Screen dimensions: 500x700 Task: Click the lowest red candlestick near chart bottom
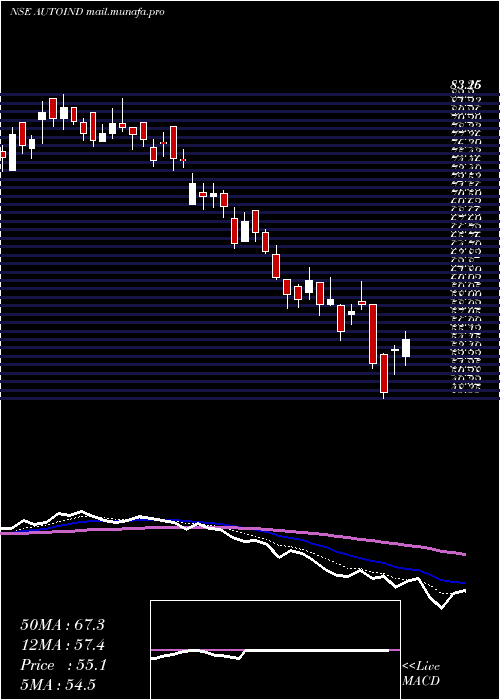click(384, 374)
